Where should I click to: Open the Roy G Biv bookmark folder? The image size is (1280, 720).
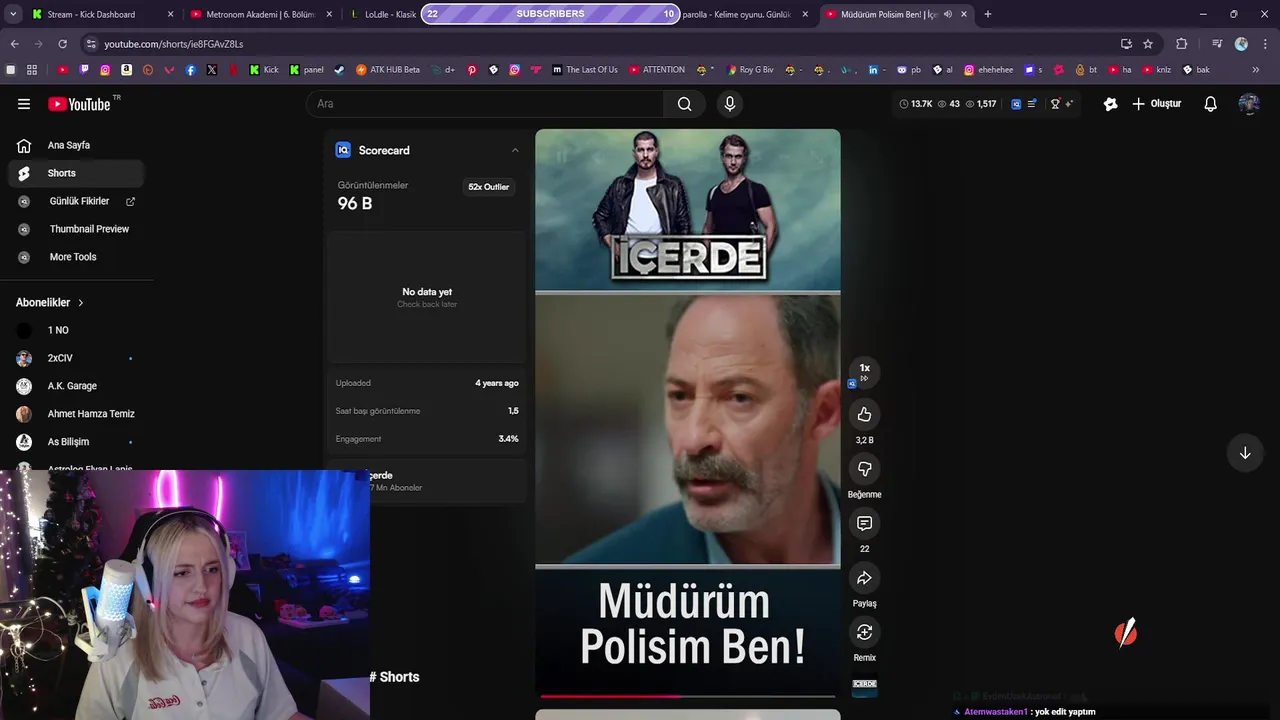pos(749,70)
